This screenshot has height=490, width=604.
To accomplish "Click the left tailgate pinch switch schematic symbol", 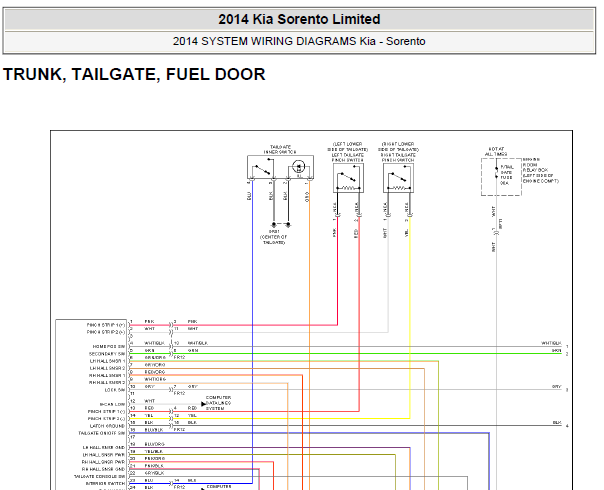I will coord(349,178).
